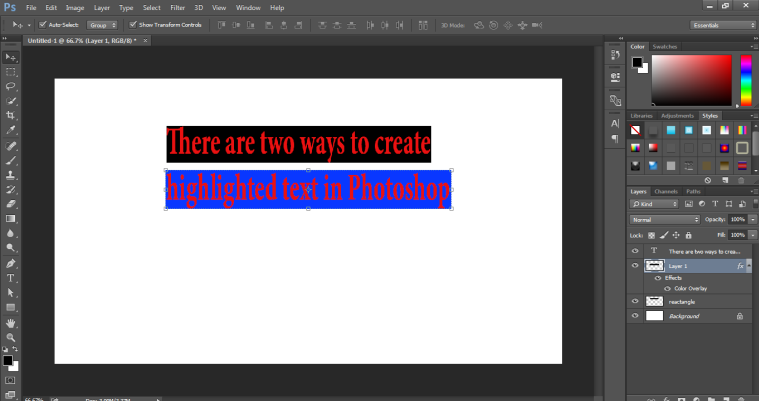Image resolution: width=759 pixels, height=401 pixels.
Task: Switch to the Channels tab
Action: click(x=666, y=192)
